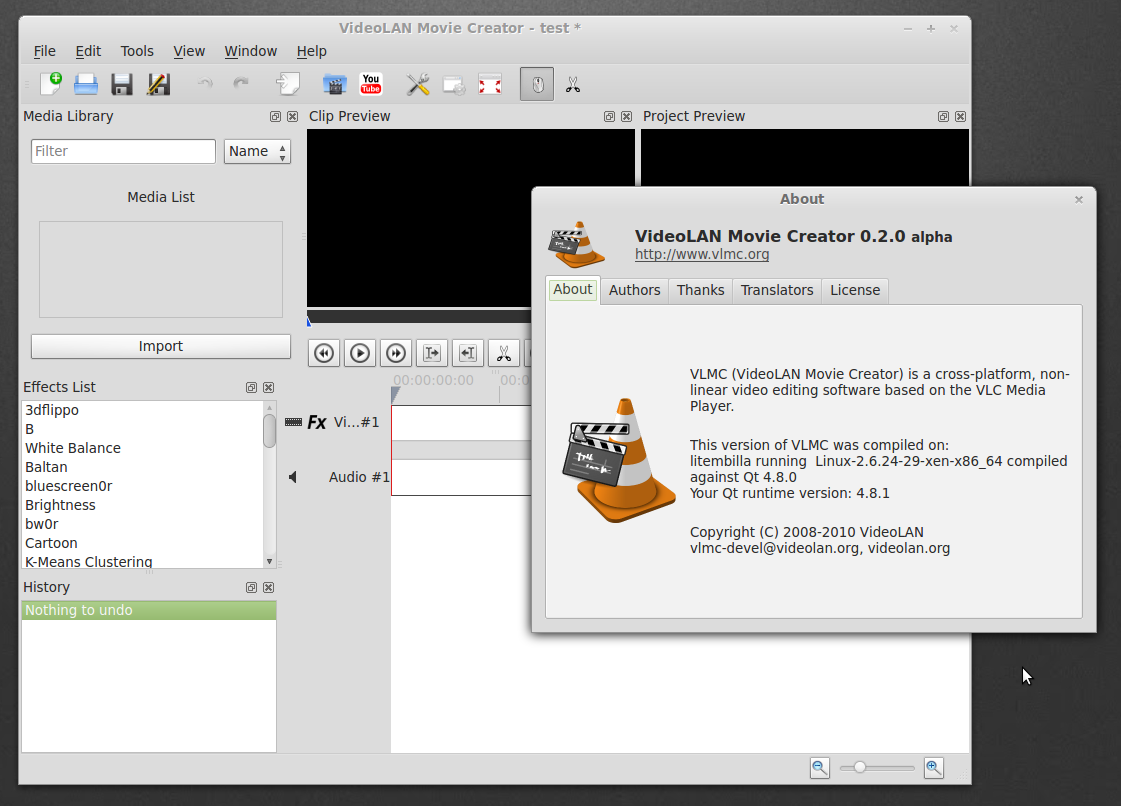Image resolution: width=1121 pixels, height=806 pixels.
Task: Mute the Audio #1 track speaker
Action: click(292, 477)
